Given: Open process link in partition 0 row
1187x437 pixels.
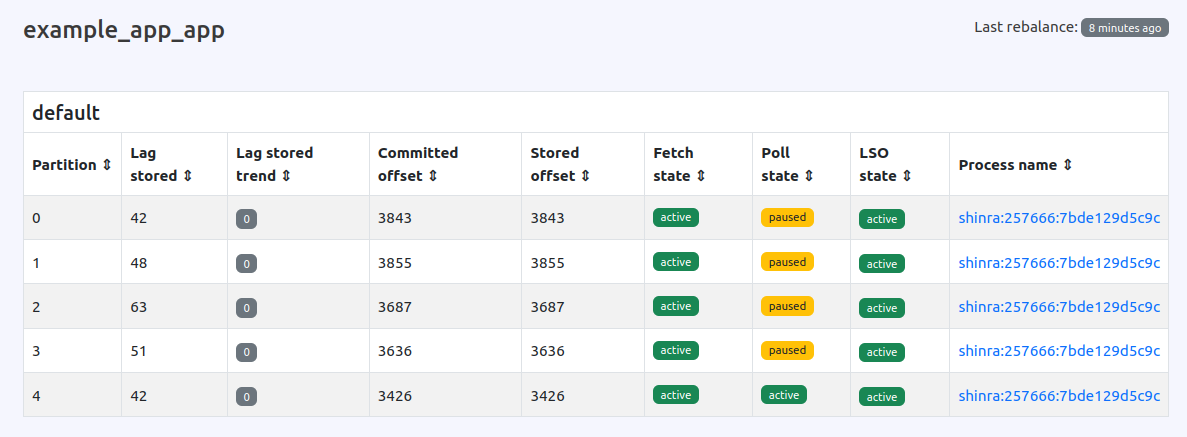Looking at the screenshot, I should 1059,218.
